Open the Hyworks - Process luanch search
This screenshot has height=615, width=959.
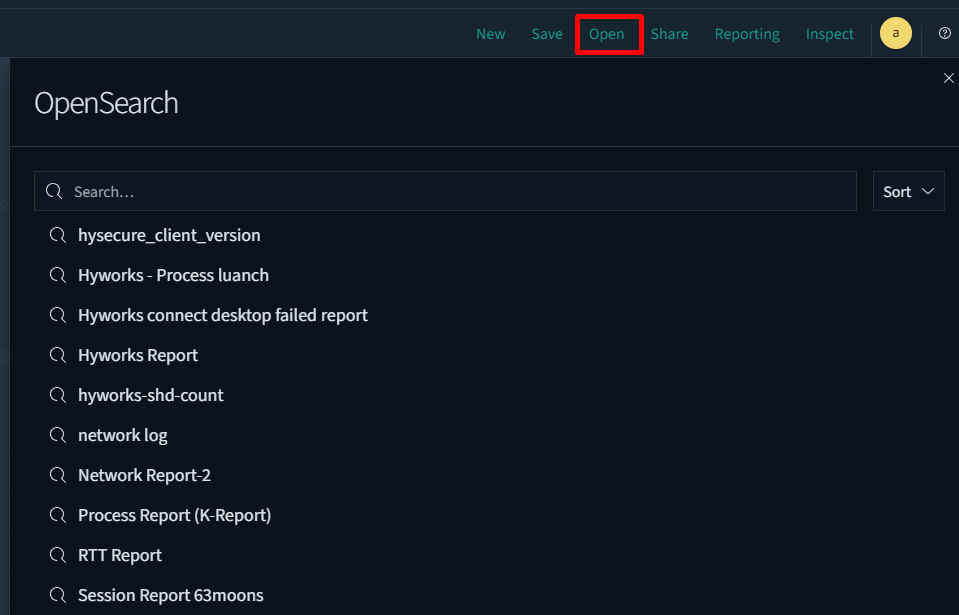pyautogui.click(x=173, y=275)
